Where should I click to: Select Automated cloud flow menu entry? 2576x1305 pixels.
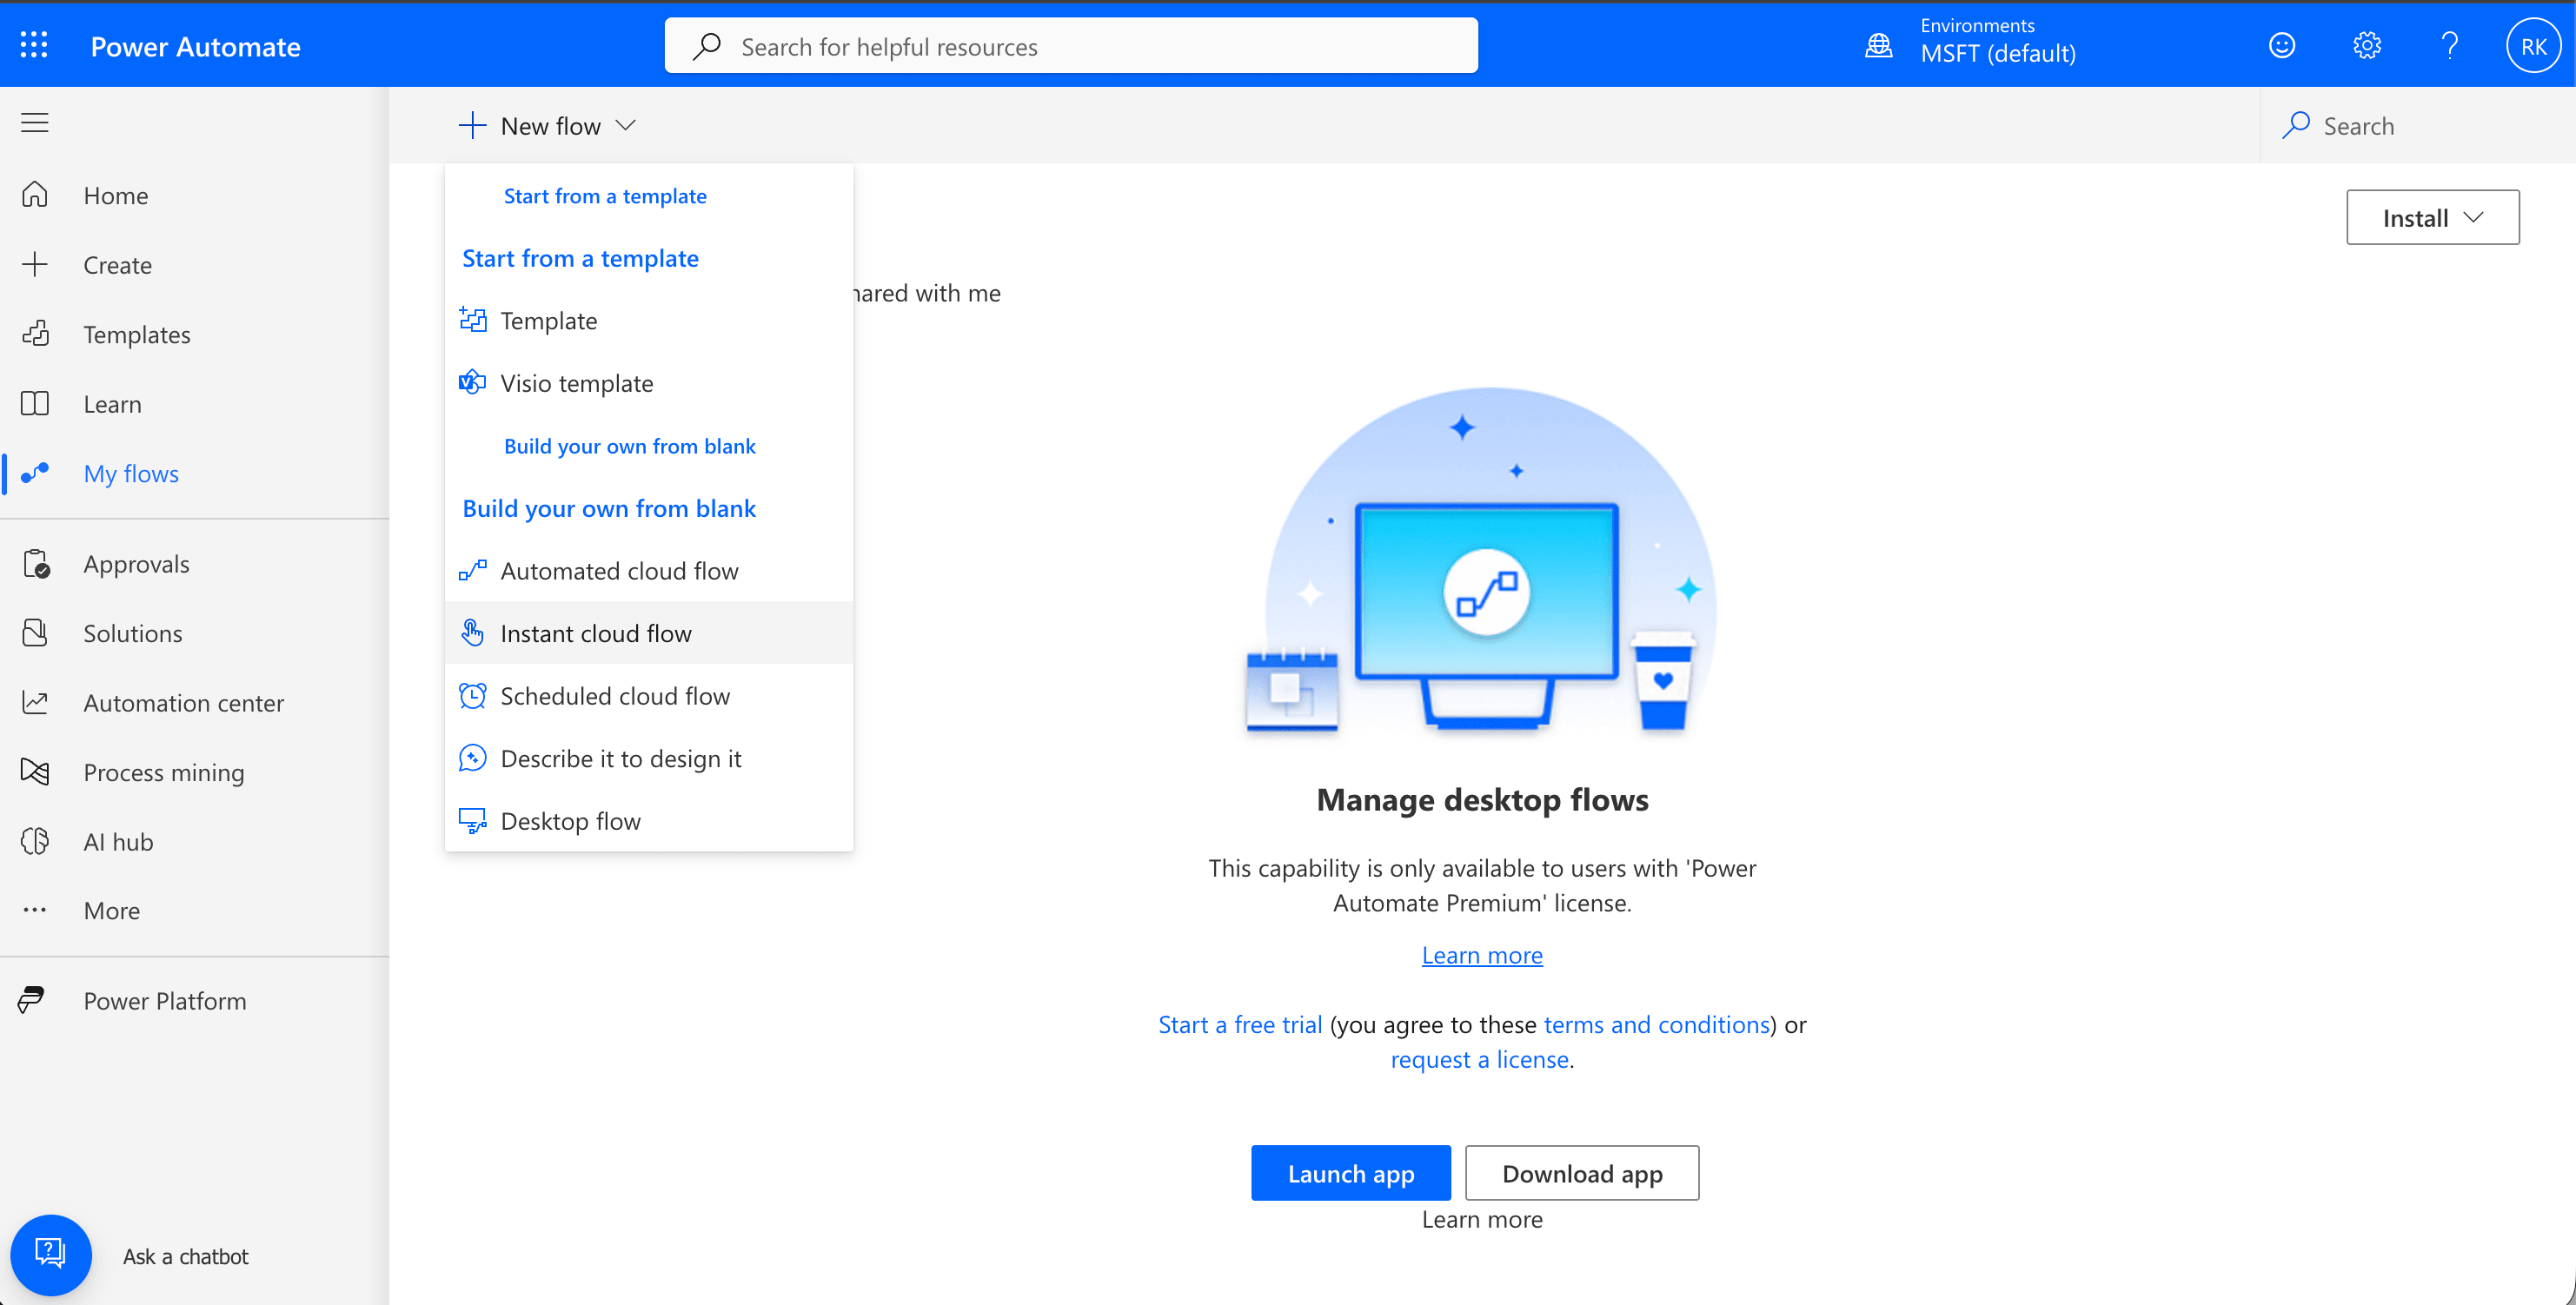(x=649, y=570)
